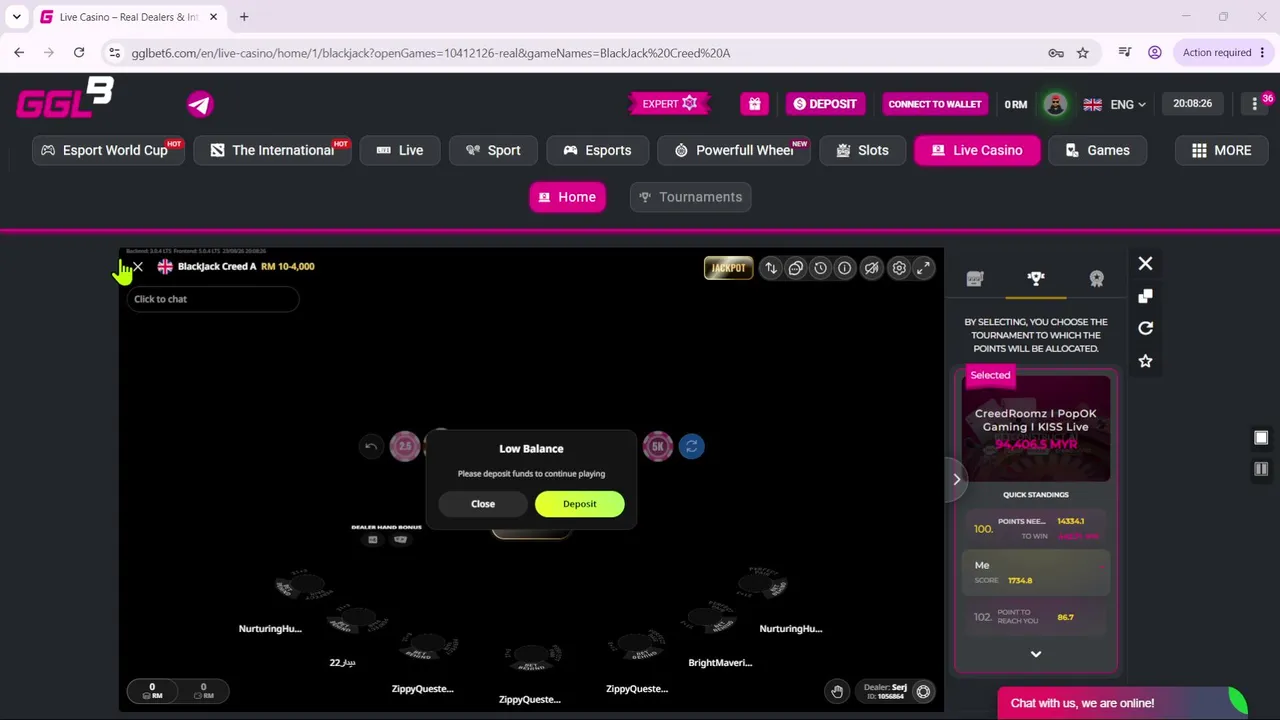
Task: Open the Tournaments sub-tab
Action: 690,197
